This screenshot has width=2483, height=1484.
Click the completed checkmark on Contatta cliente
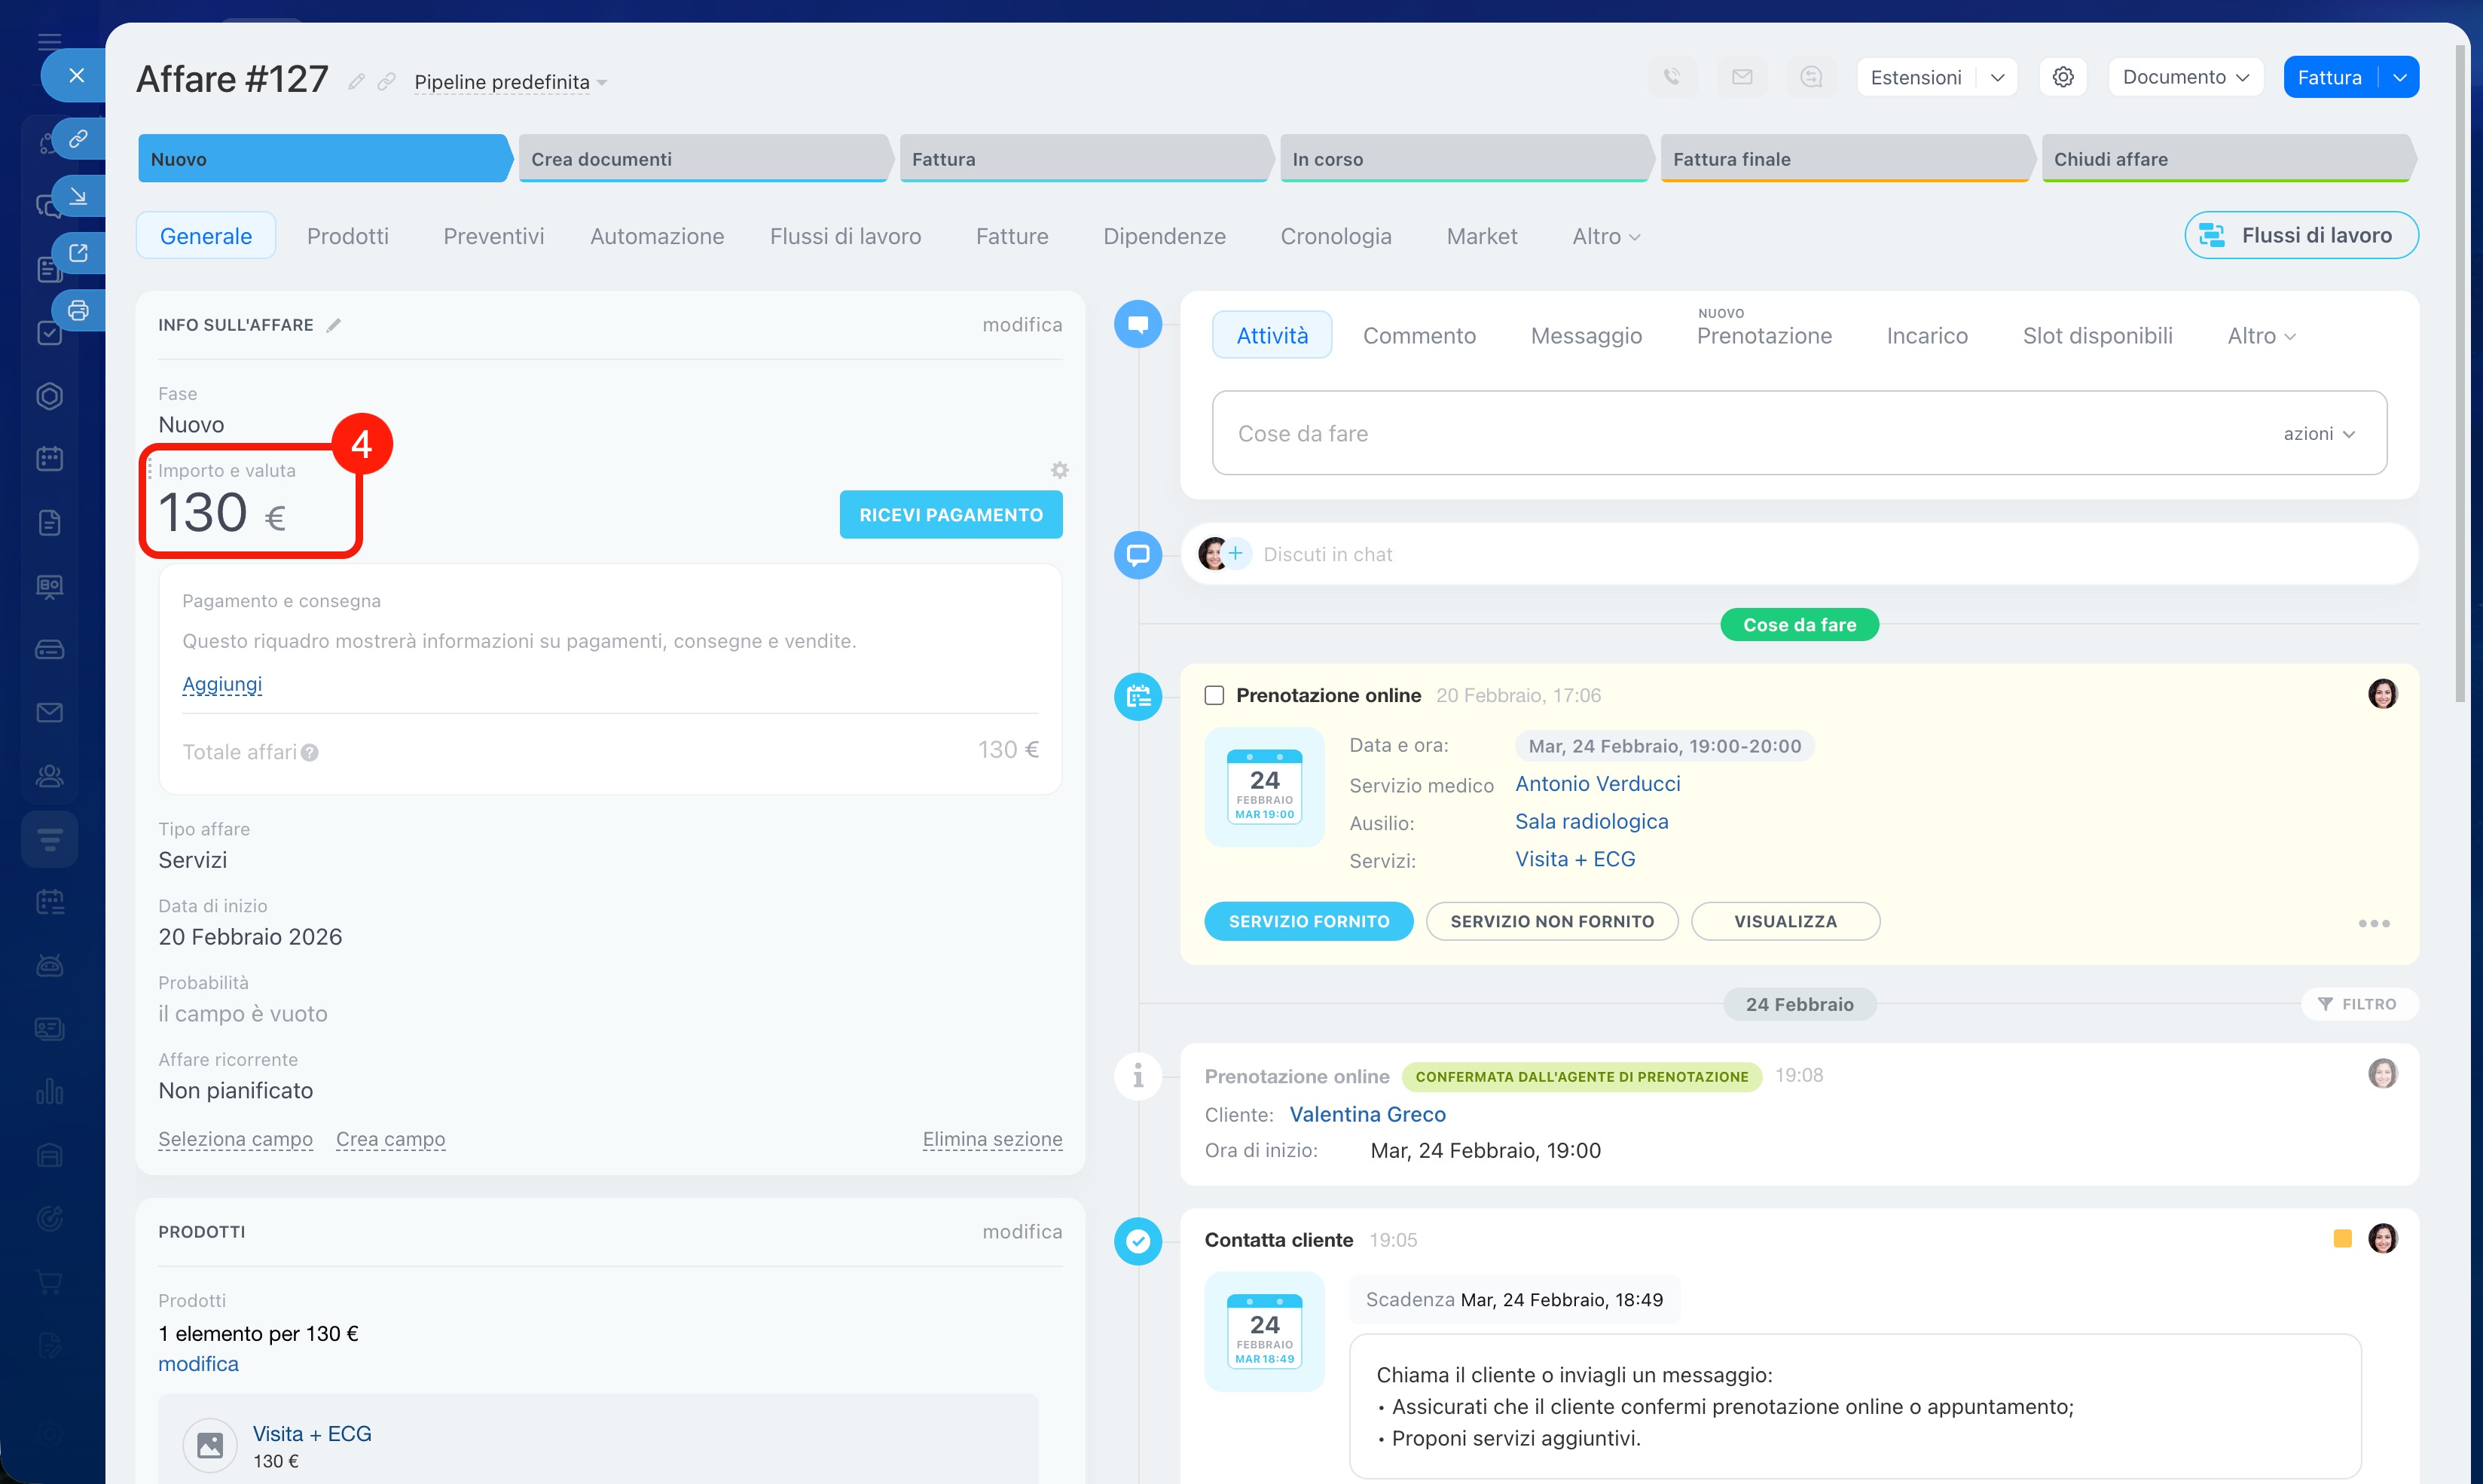pos(1138,1241)
